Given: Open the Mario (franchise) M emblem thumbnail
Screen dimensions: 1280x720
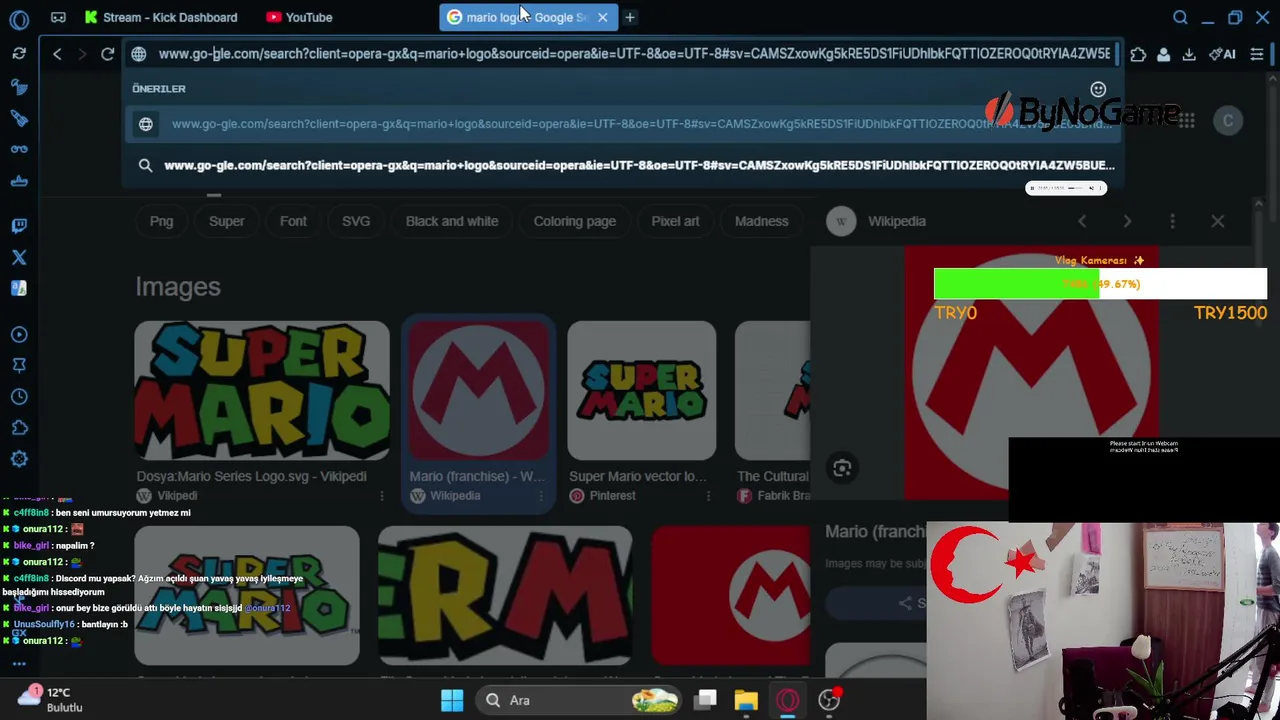Looking at the screenshot, I should 478,391.
